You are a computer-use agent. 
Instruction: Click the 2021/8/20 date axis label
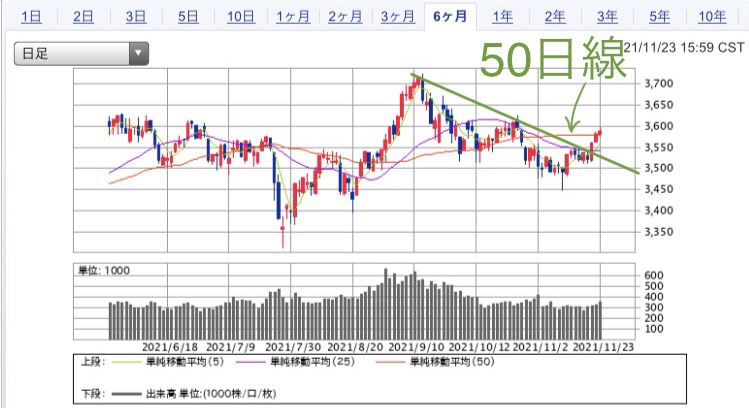pyautogui.click(x=354, y=347)
